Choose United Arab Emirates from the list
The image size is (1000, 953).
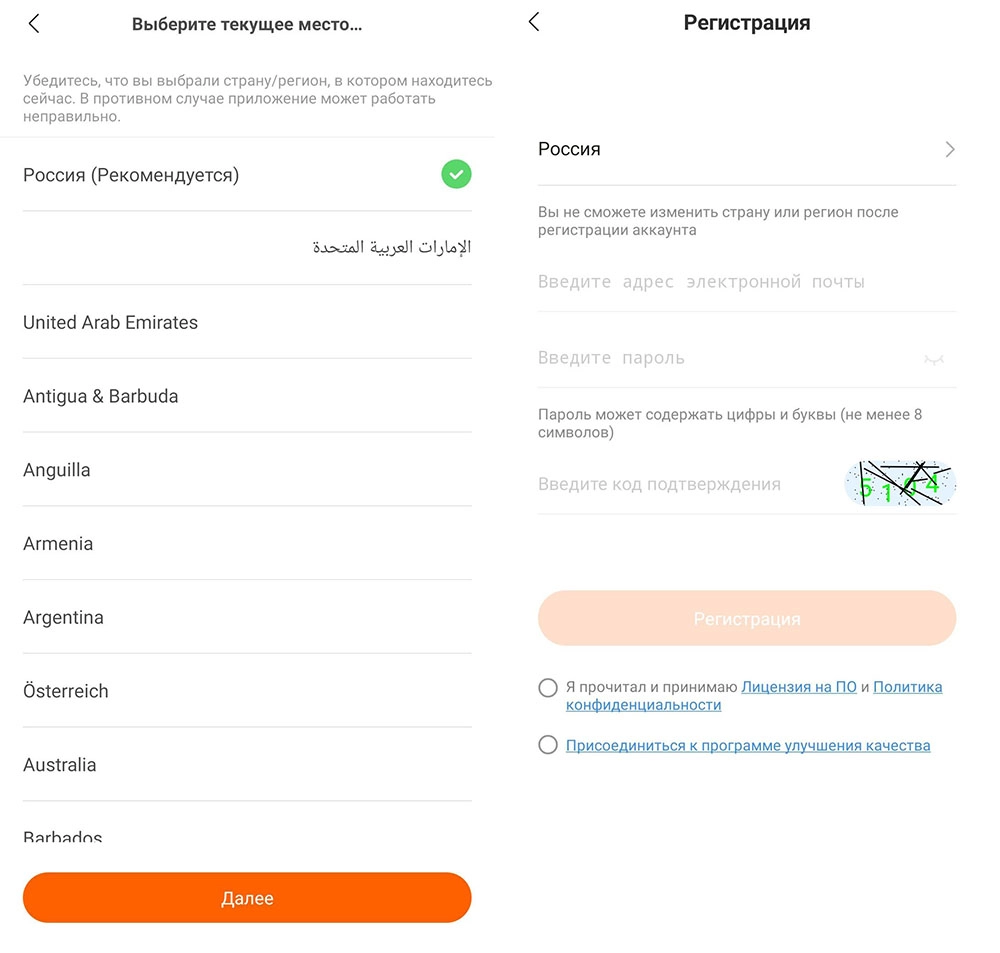click(247, 322)
